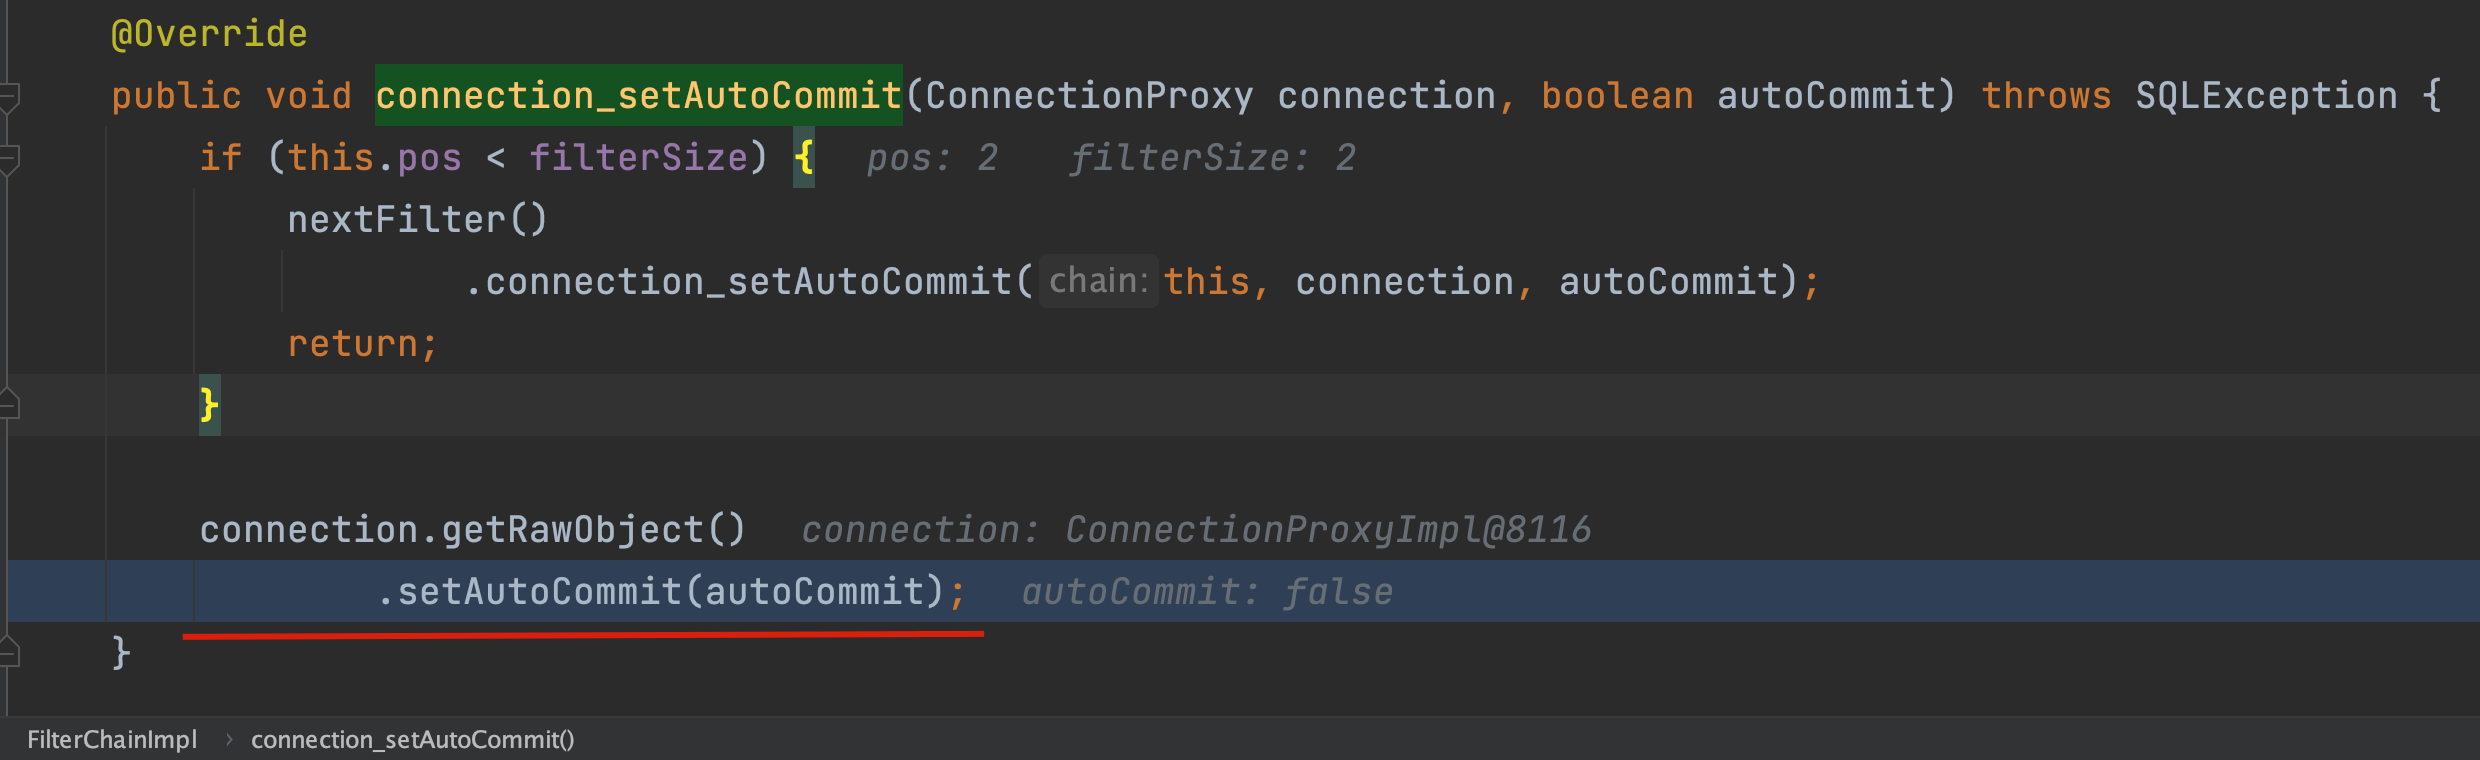Collapse the connection_setAutoCommit method fold marker
This screenshot has width=2480, height=760.
pos(9,97)
